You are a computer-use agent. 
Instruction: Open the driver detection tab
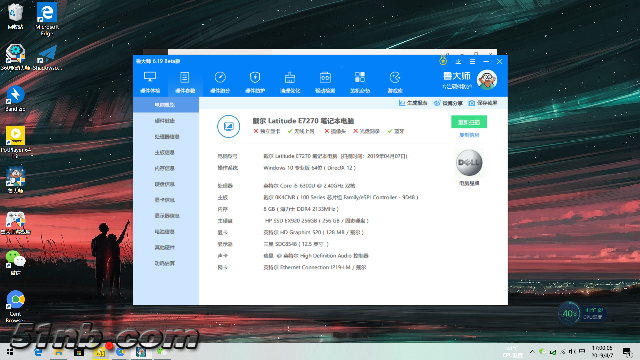click(x=325, y=82)
